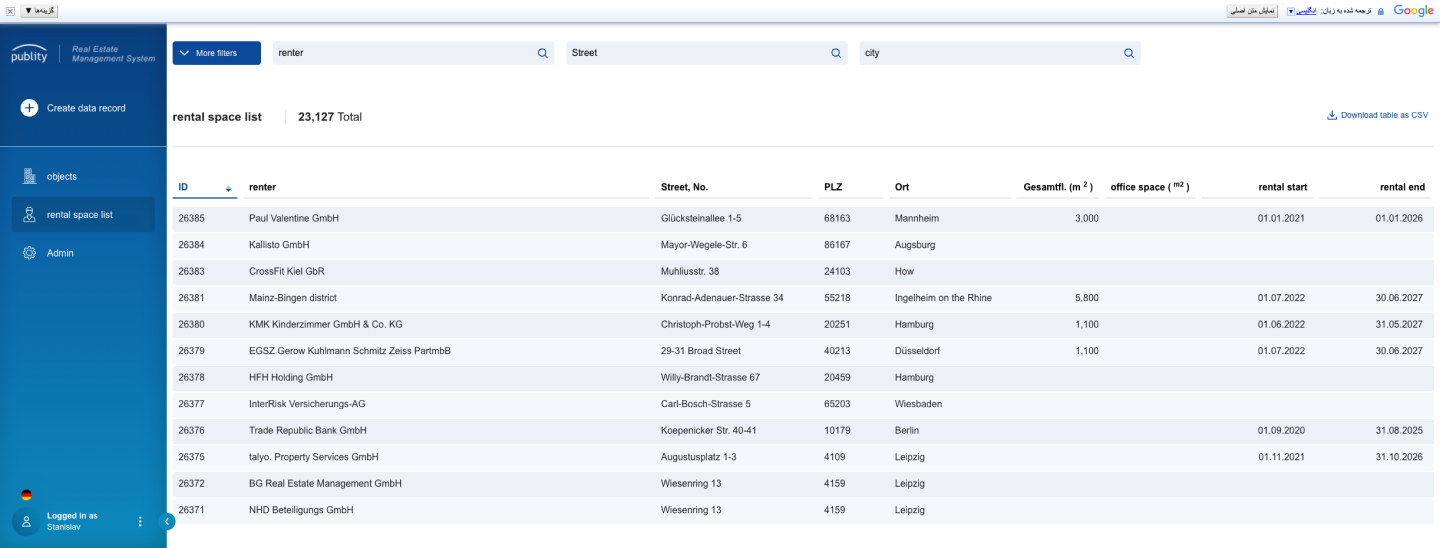Click rental end date 31.08.2025
This screenshot has height=548, width=1440.
tap(1399, 431)
